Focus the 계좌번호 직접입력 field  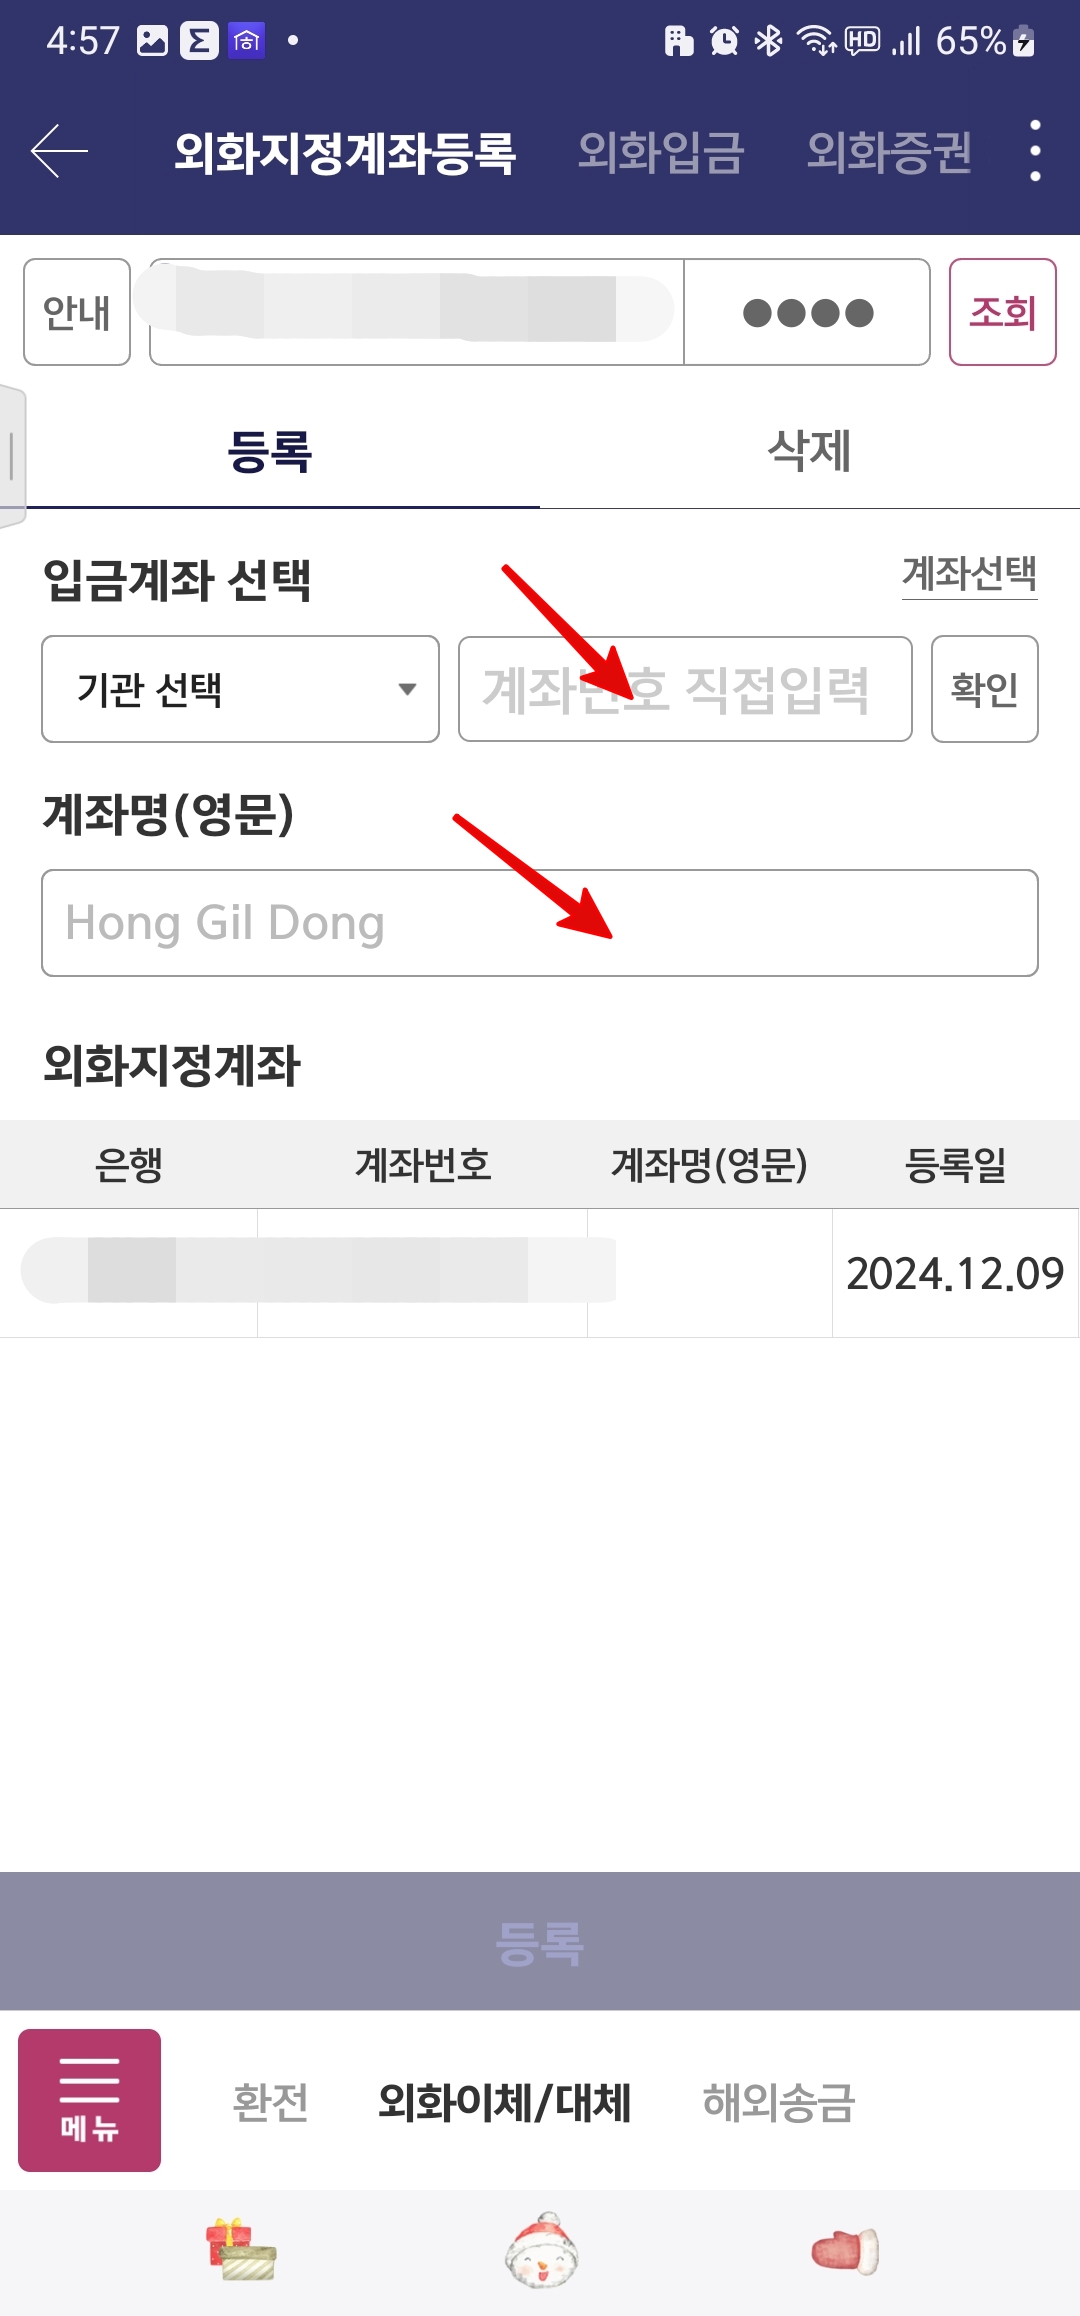[x=685, y=689]
